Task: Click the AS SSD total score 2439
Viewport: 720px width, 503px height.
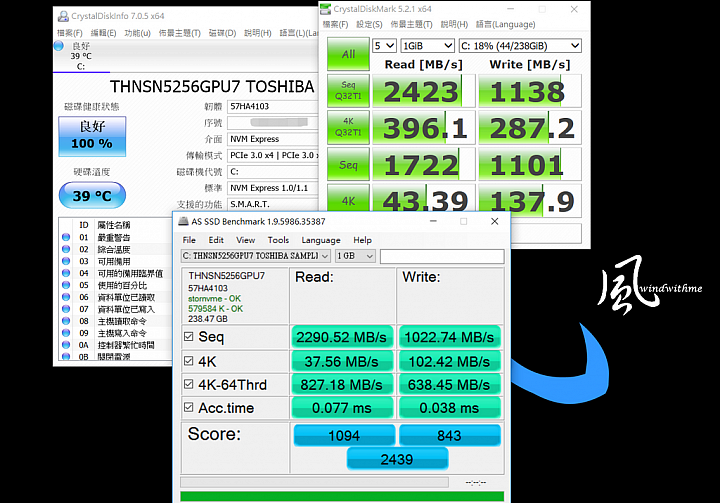Action: (397, 459)
